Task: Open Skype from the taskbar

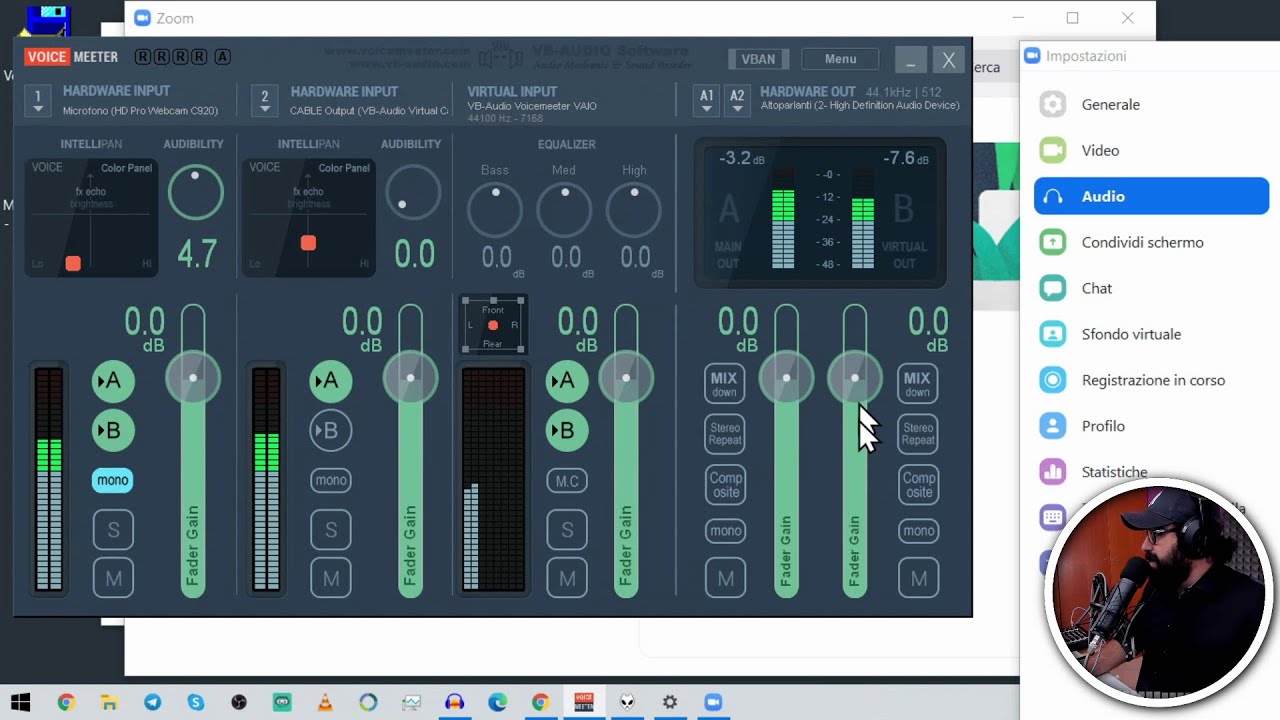Action: [195, 702]
